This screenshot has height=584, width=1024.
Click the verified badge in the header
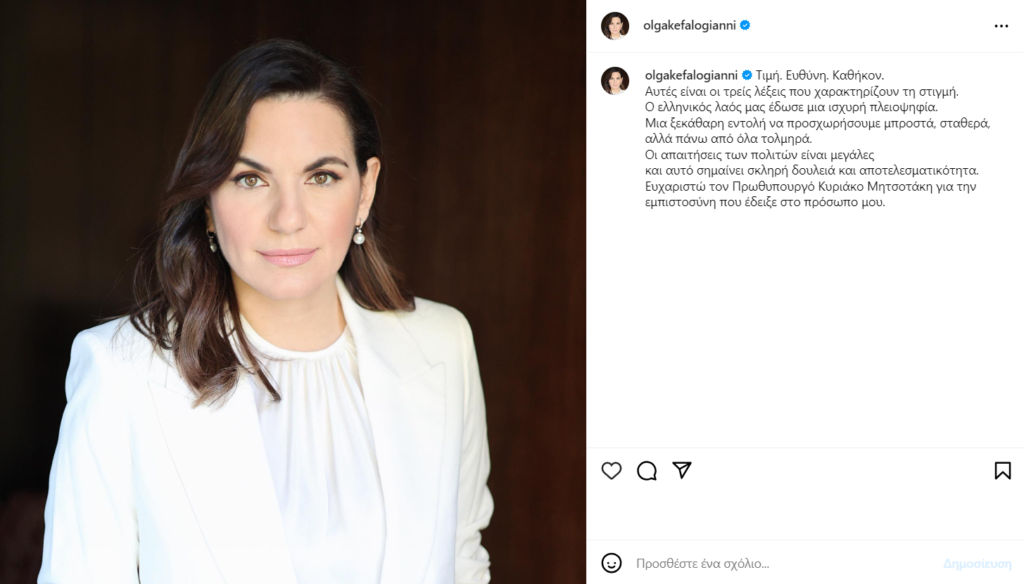click(745, 25)
